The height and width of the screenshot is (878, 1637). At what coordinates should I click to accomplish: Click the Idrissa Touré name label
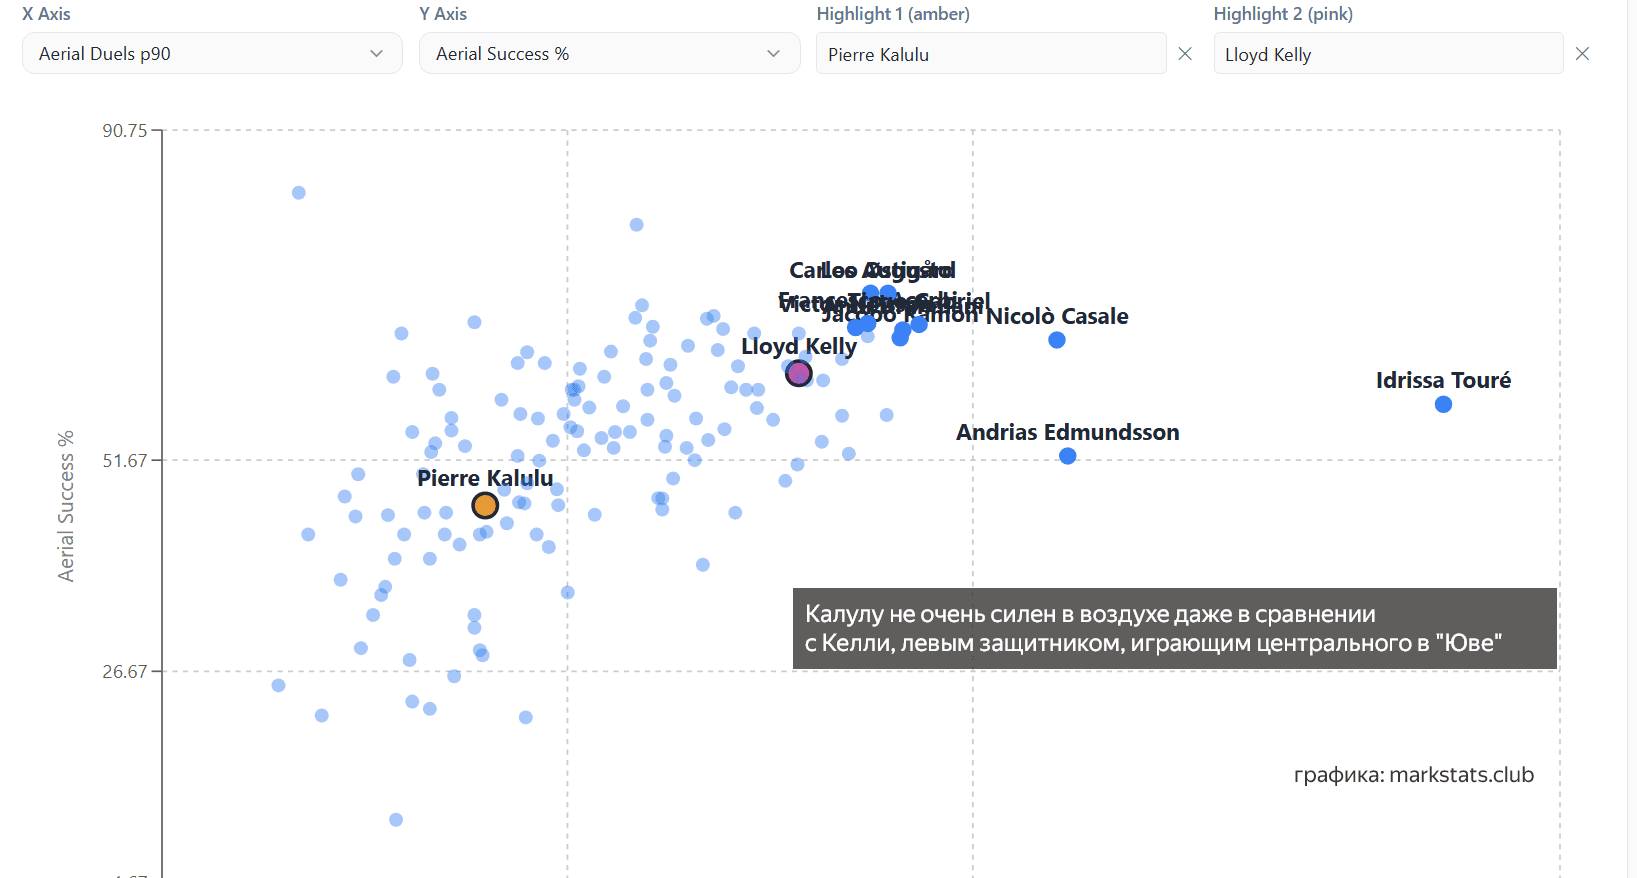(x=1443, y=380)
